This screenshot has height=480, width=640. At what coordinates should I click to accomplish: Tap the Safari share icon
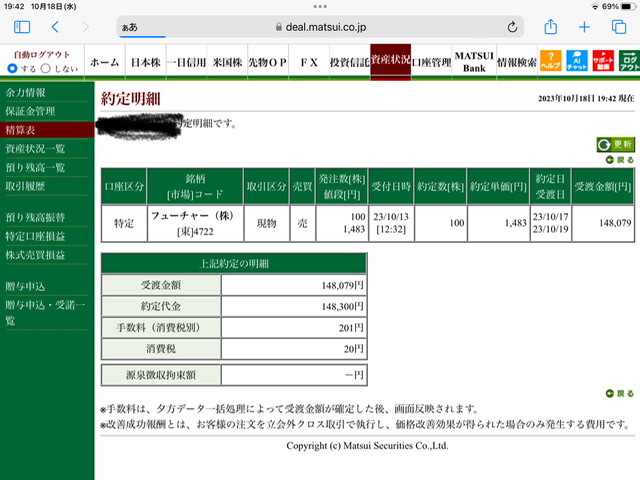pos(551,27)
